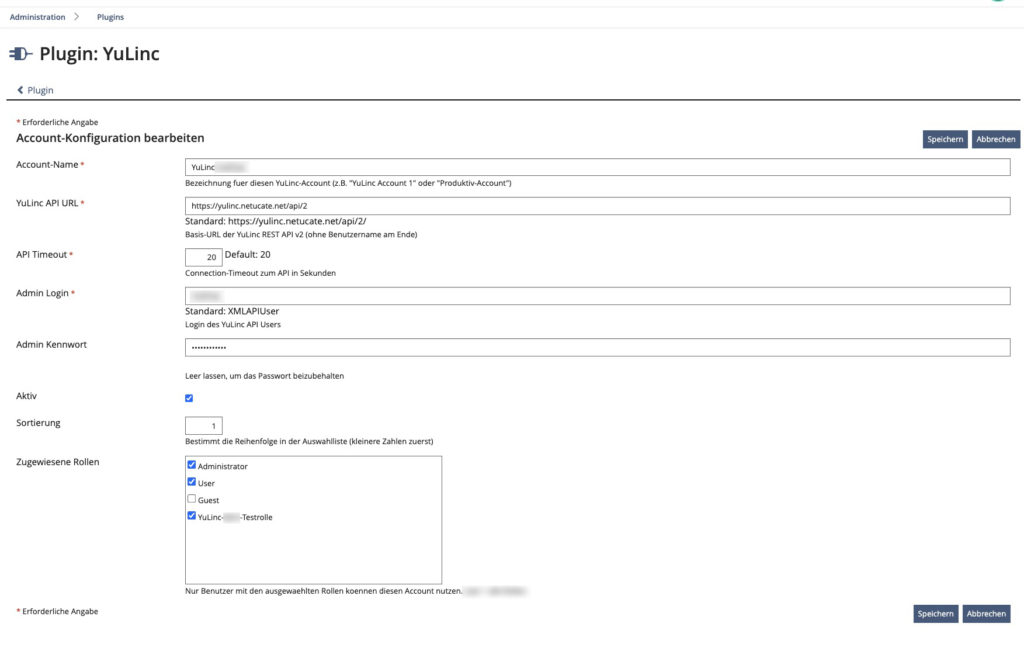
Task: Toggle the YuLinc Testrolle checkbox
Action: tap(192, 516)
